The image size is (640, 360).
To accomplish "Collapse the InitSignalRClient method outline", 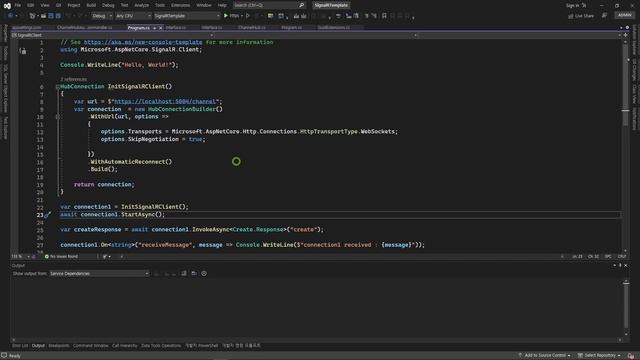I will 58,87.
